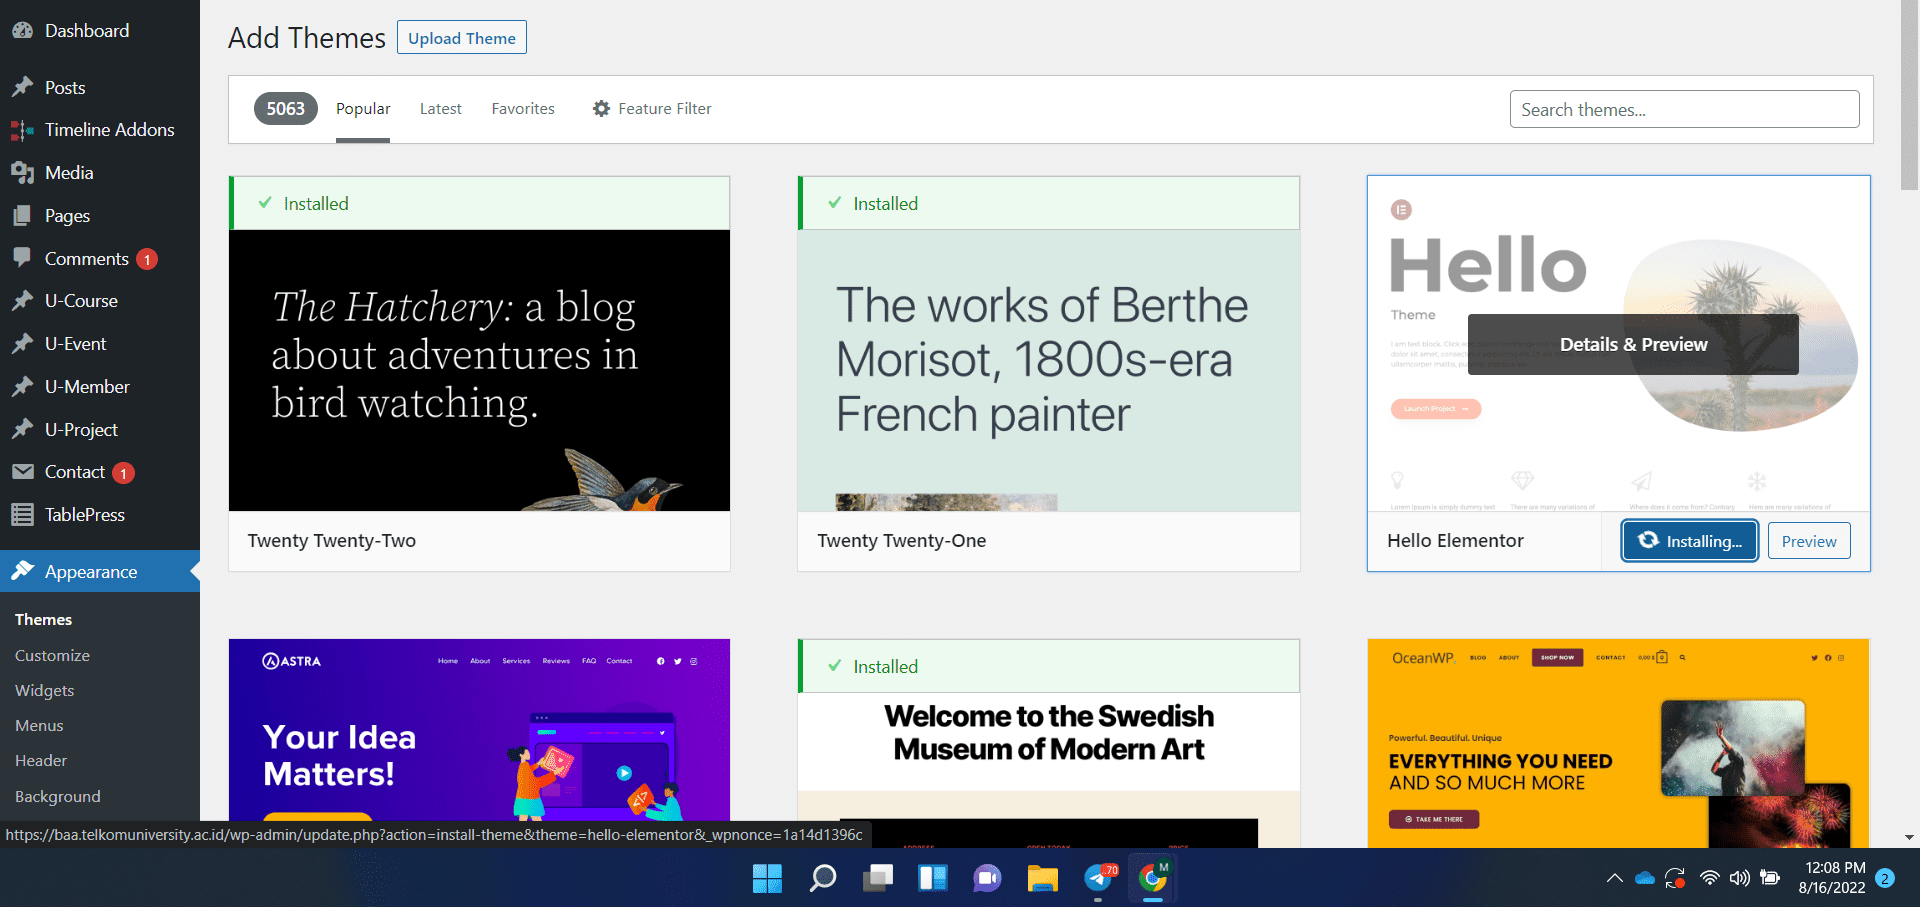Open clock and date panel
Screen dimensions: 1920x907
click(x=1834, y=878)
